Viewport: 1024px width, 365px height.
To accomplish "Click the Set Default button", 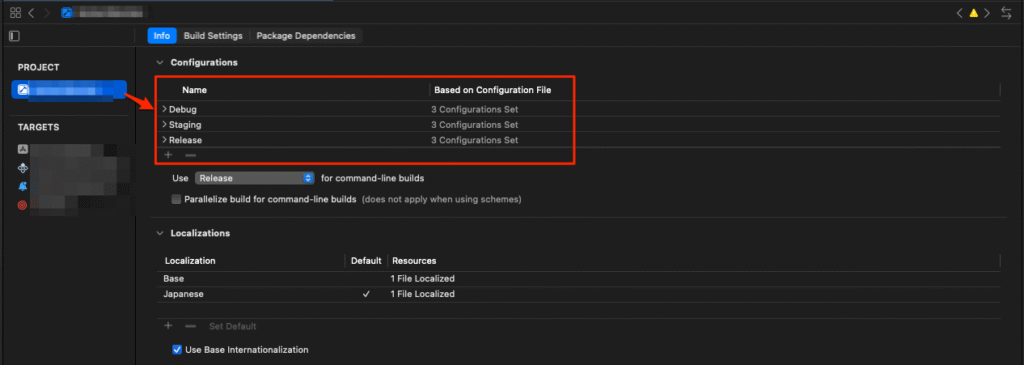I will [232, 326].
